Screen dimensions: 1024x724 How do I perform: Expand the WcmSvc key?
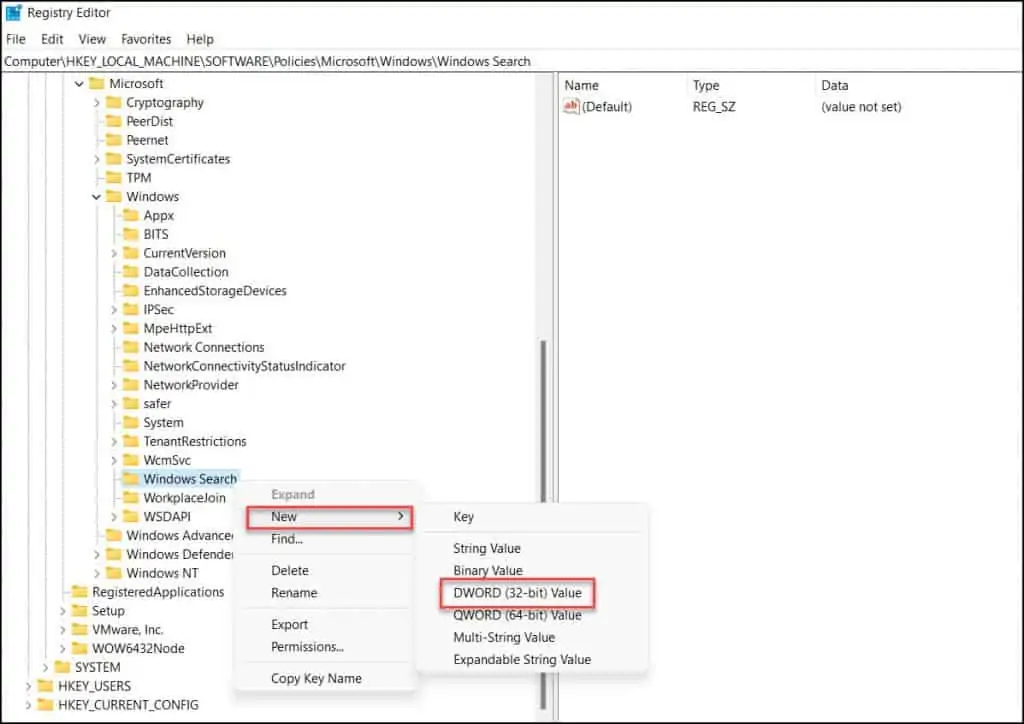tap(114, 460)
